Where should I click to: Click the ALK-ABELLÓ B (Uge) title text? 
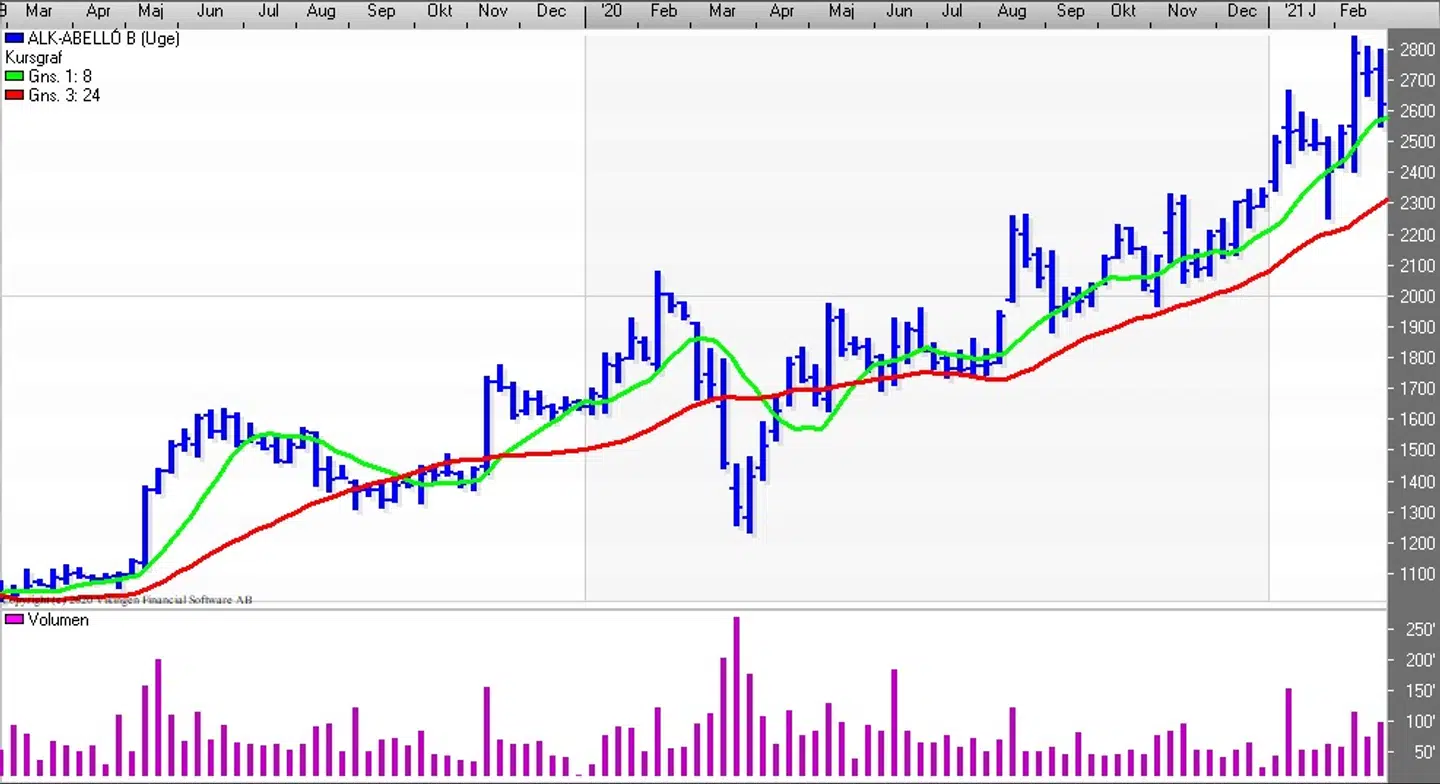[103, 39]
